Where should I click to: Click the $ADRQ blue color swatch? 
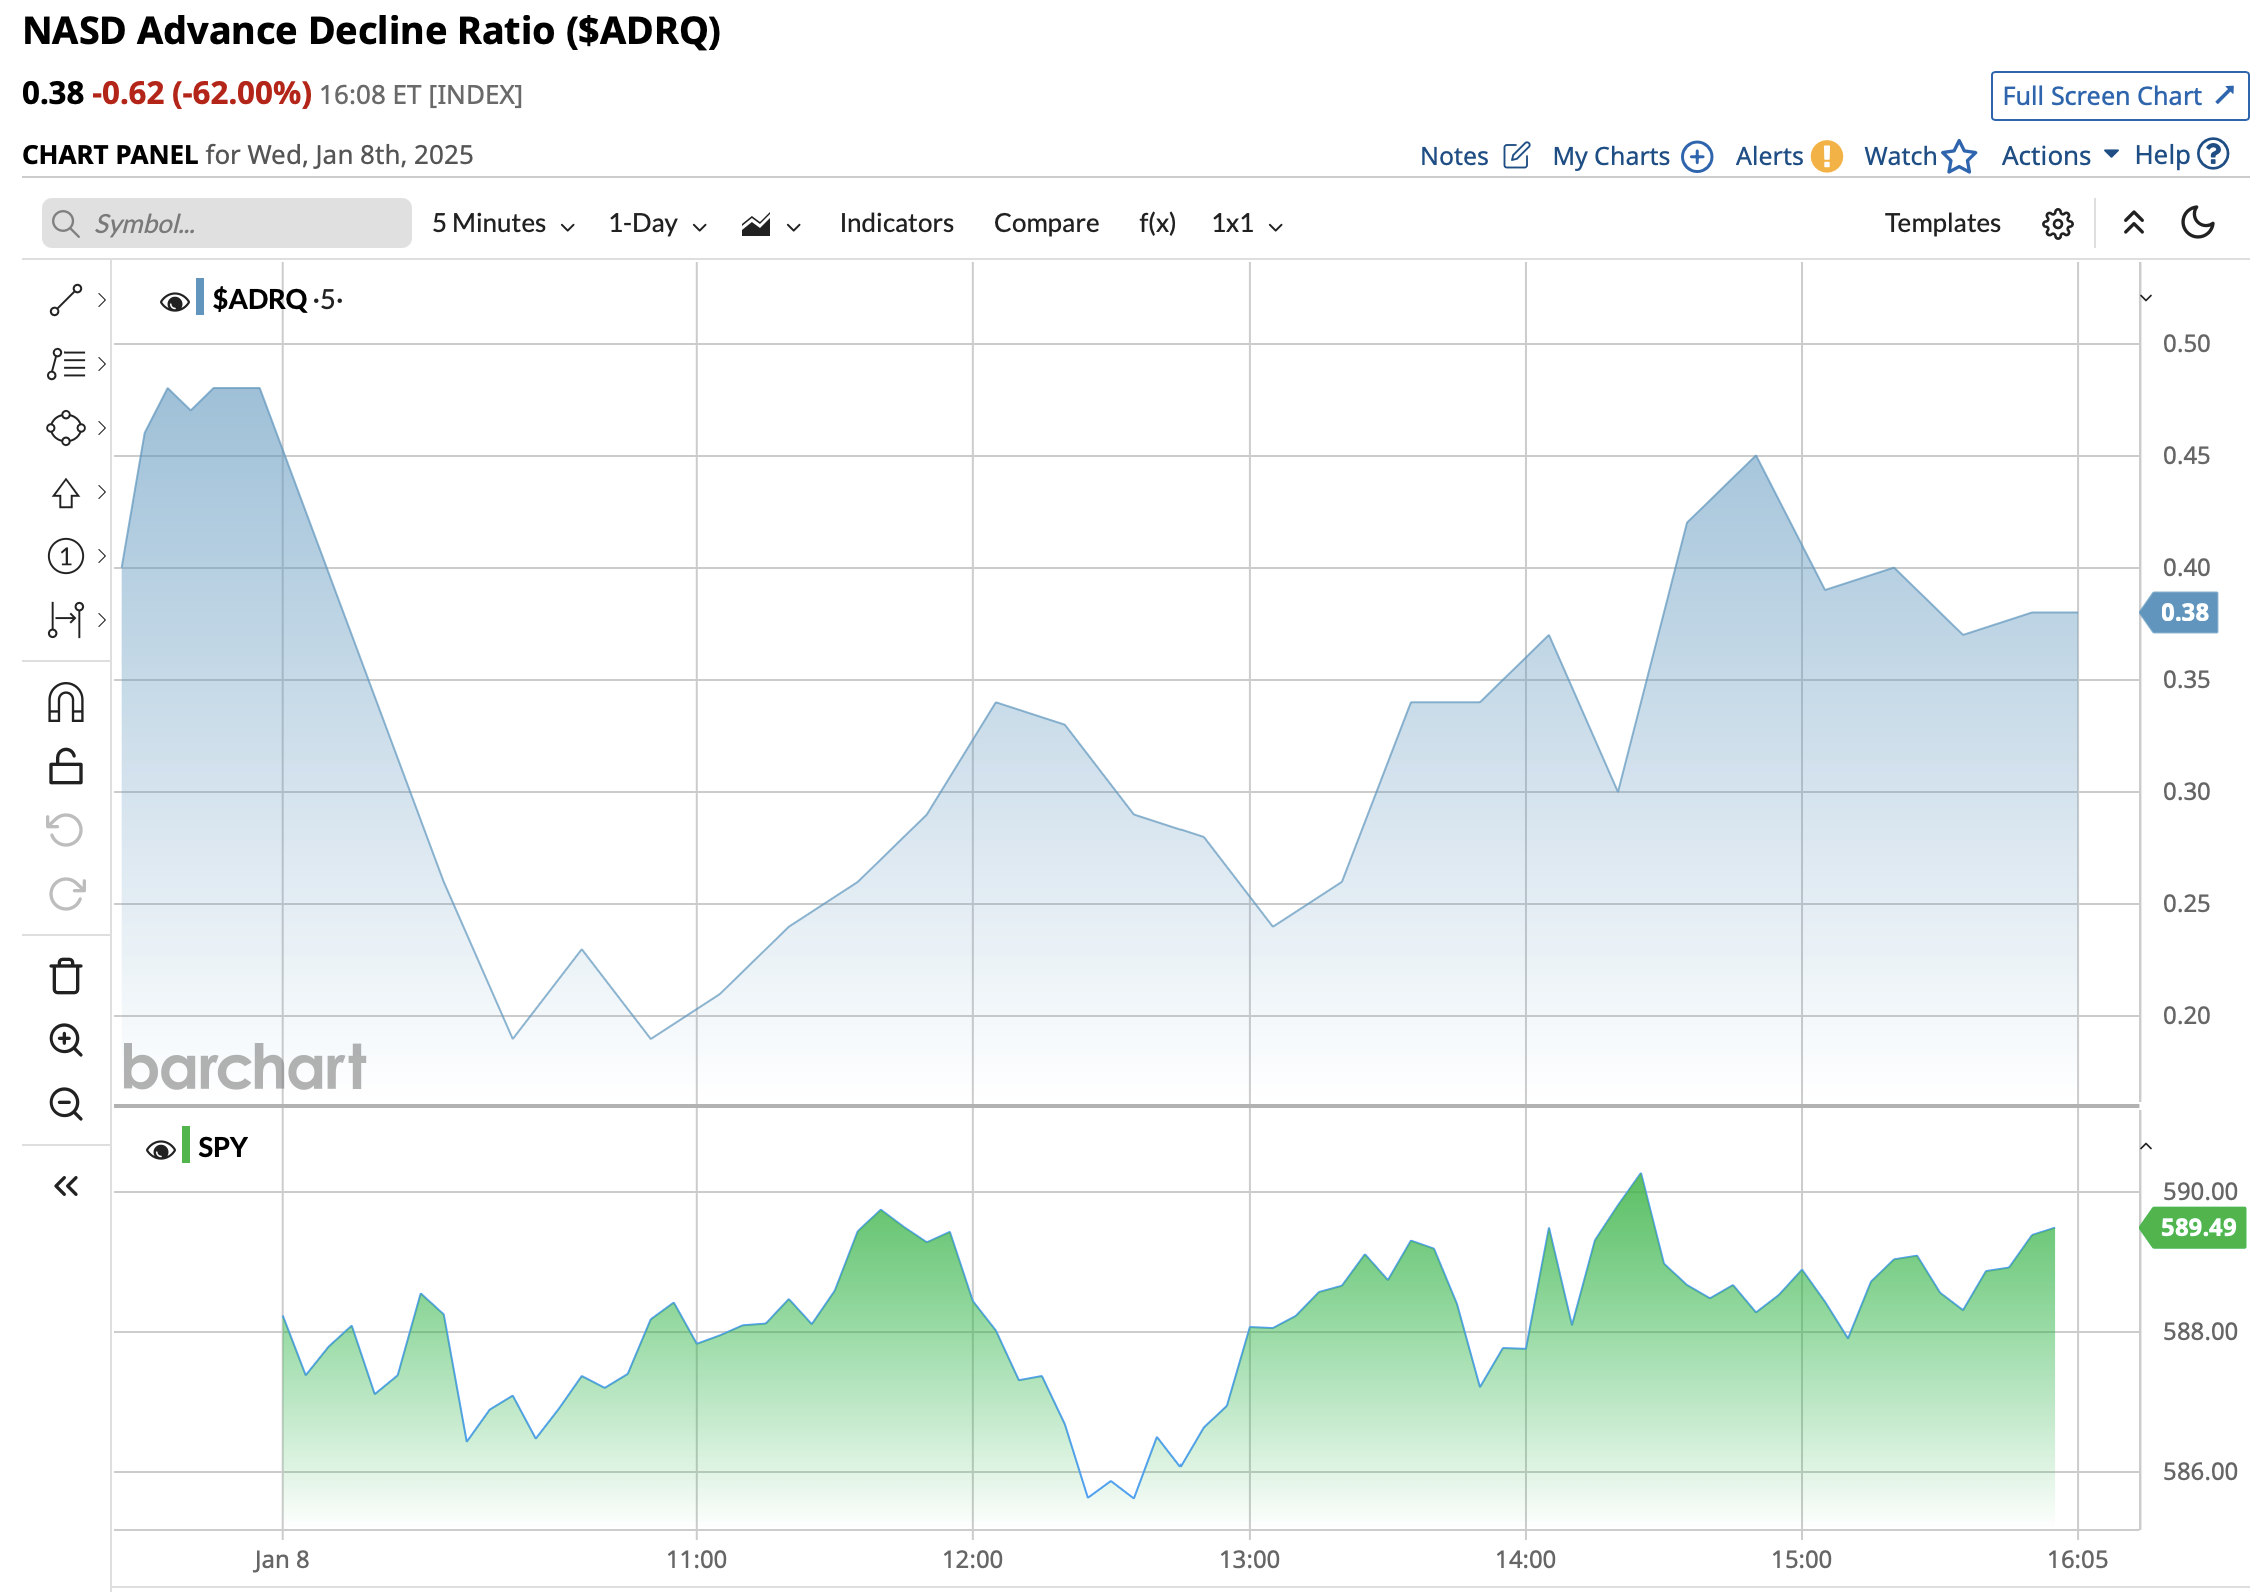[200, 297]
